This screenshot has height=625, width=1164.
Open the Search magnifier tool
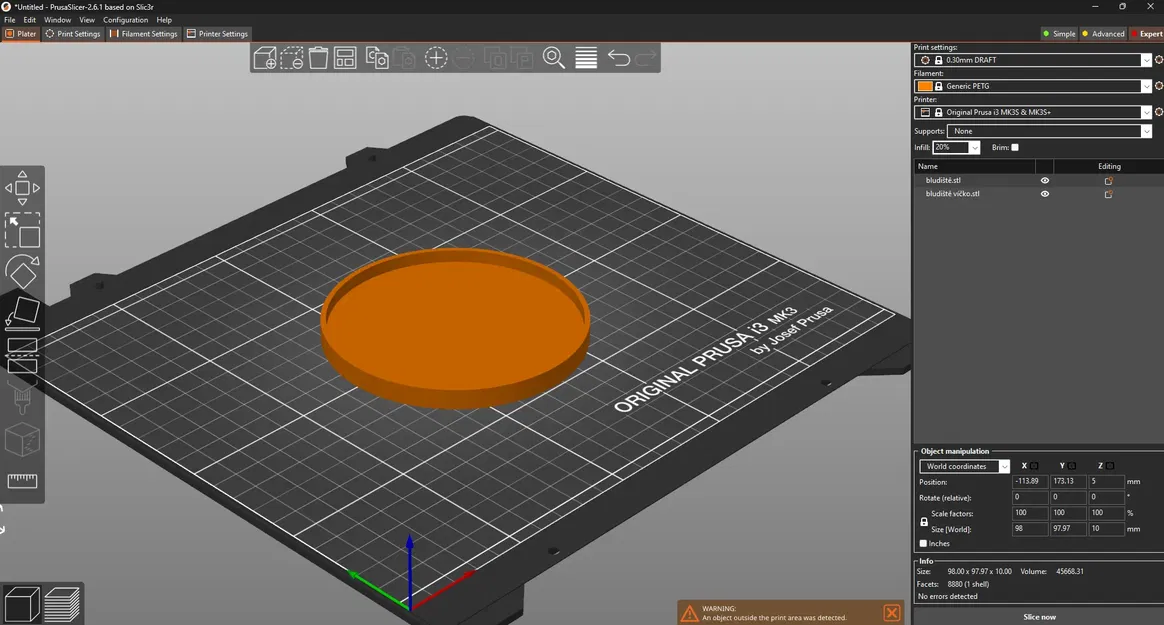pyautogui.click(x=554, y=58)
